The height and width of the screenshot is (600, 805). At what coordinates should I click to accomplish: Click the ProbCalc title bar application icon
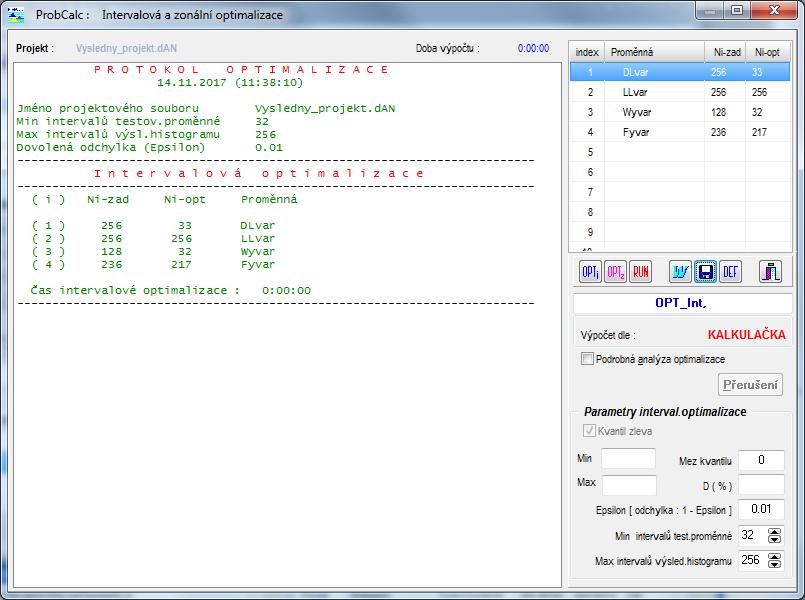click(x=16, y=15)
